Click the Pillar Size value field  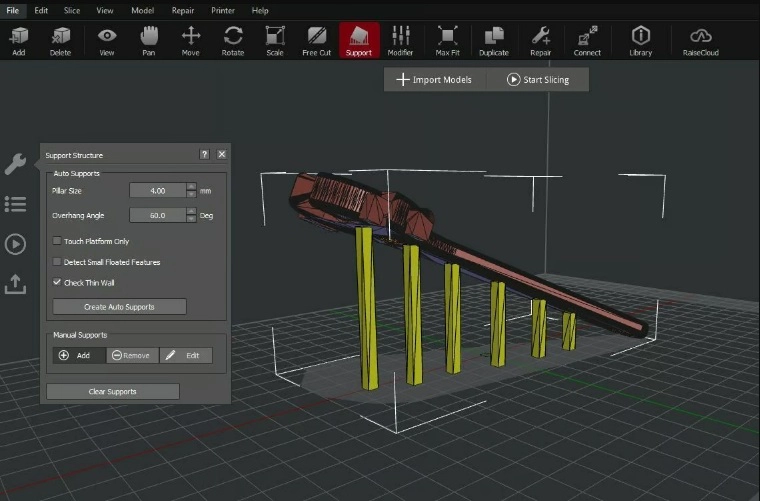[158, 190]
